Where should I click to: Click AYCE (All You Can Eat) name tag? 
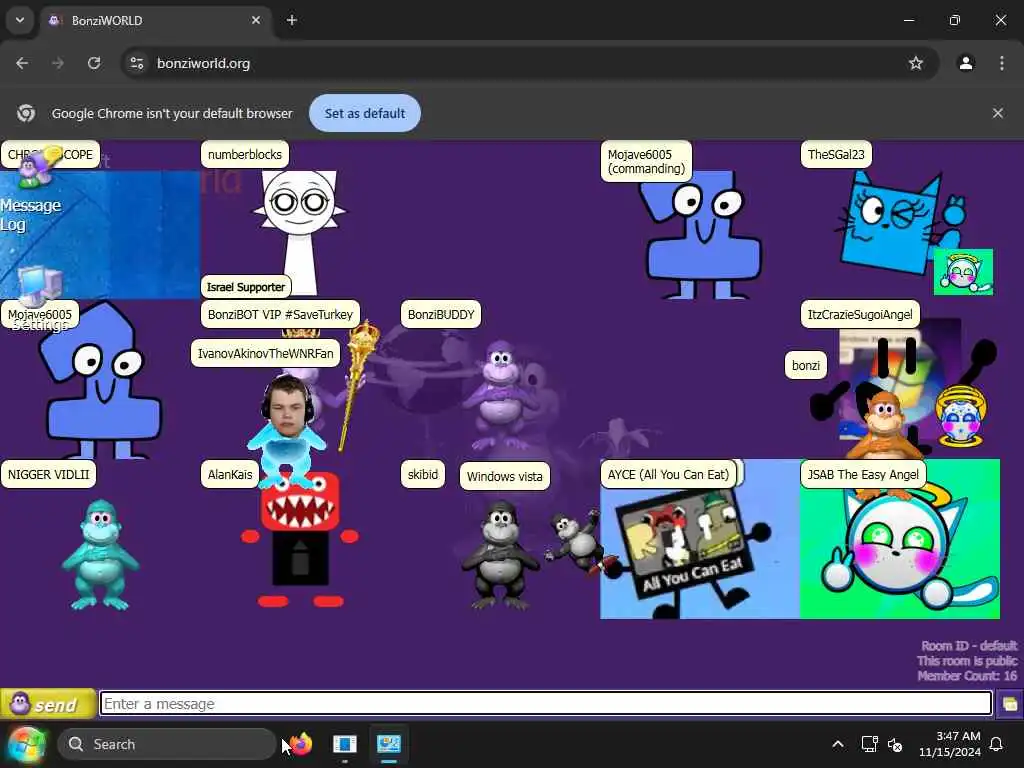pos(668,474)
